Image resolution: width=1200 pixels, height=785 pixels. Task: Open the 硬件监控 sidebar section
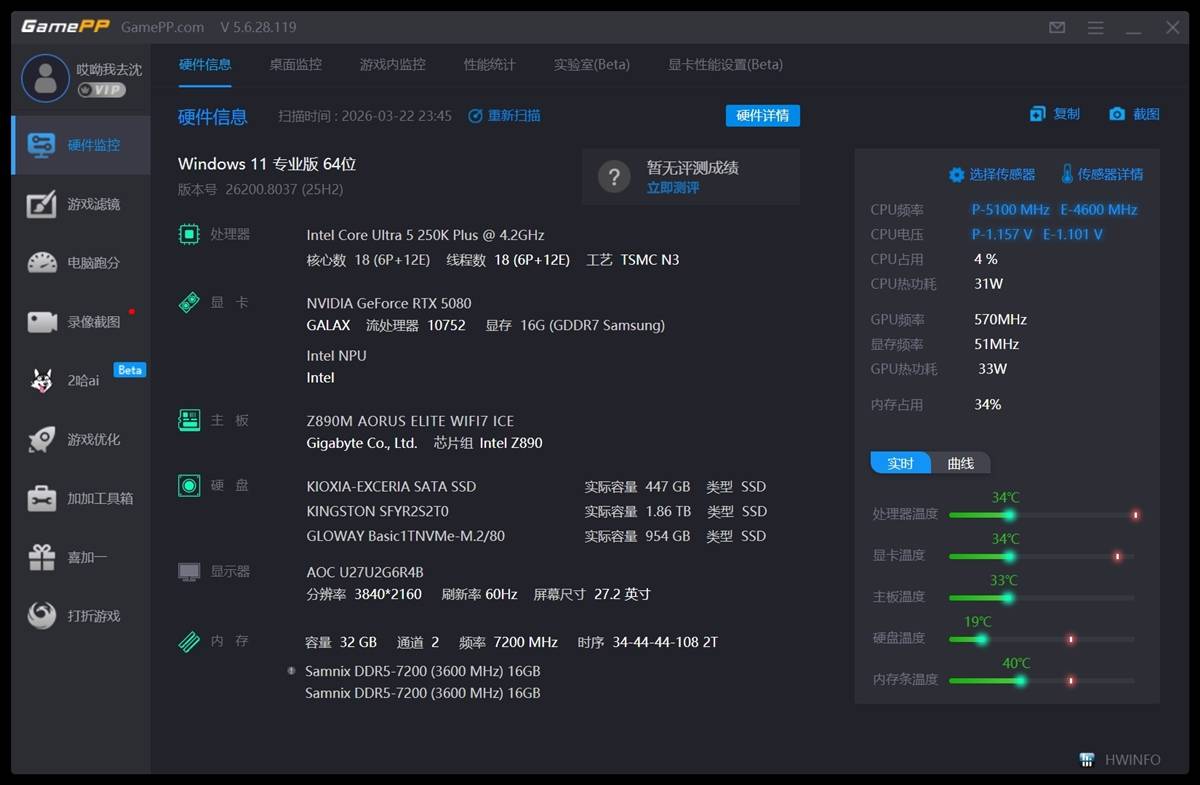80,145
